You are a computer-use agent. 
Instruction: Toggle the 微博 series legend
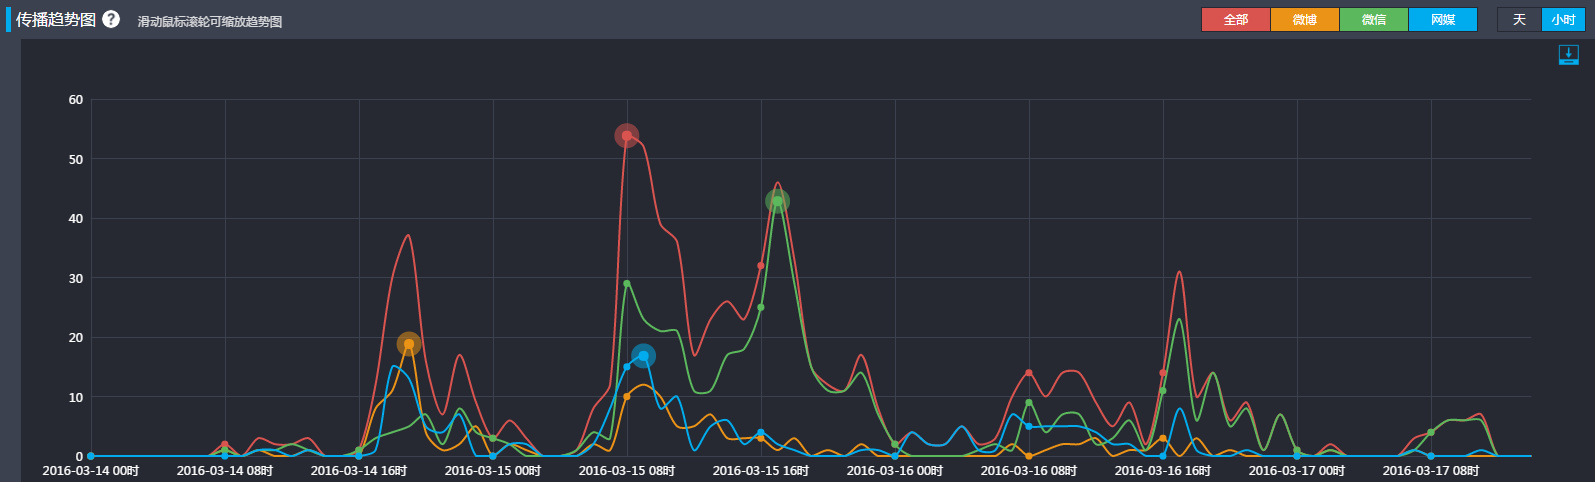coord(1304,20)
